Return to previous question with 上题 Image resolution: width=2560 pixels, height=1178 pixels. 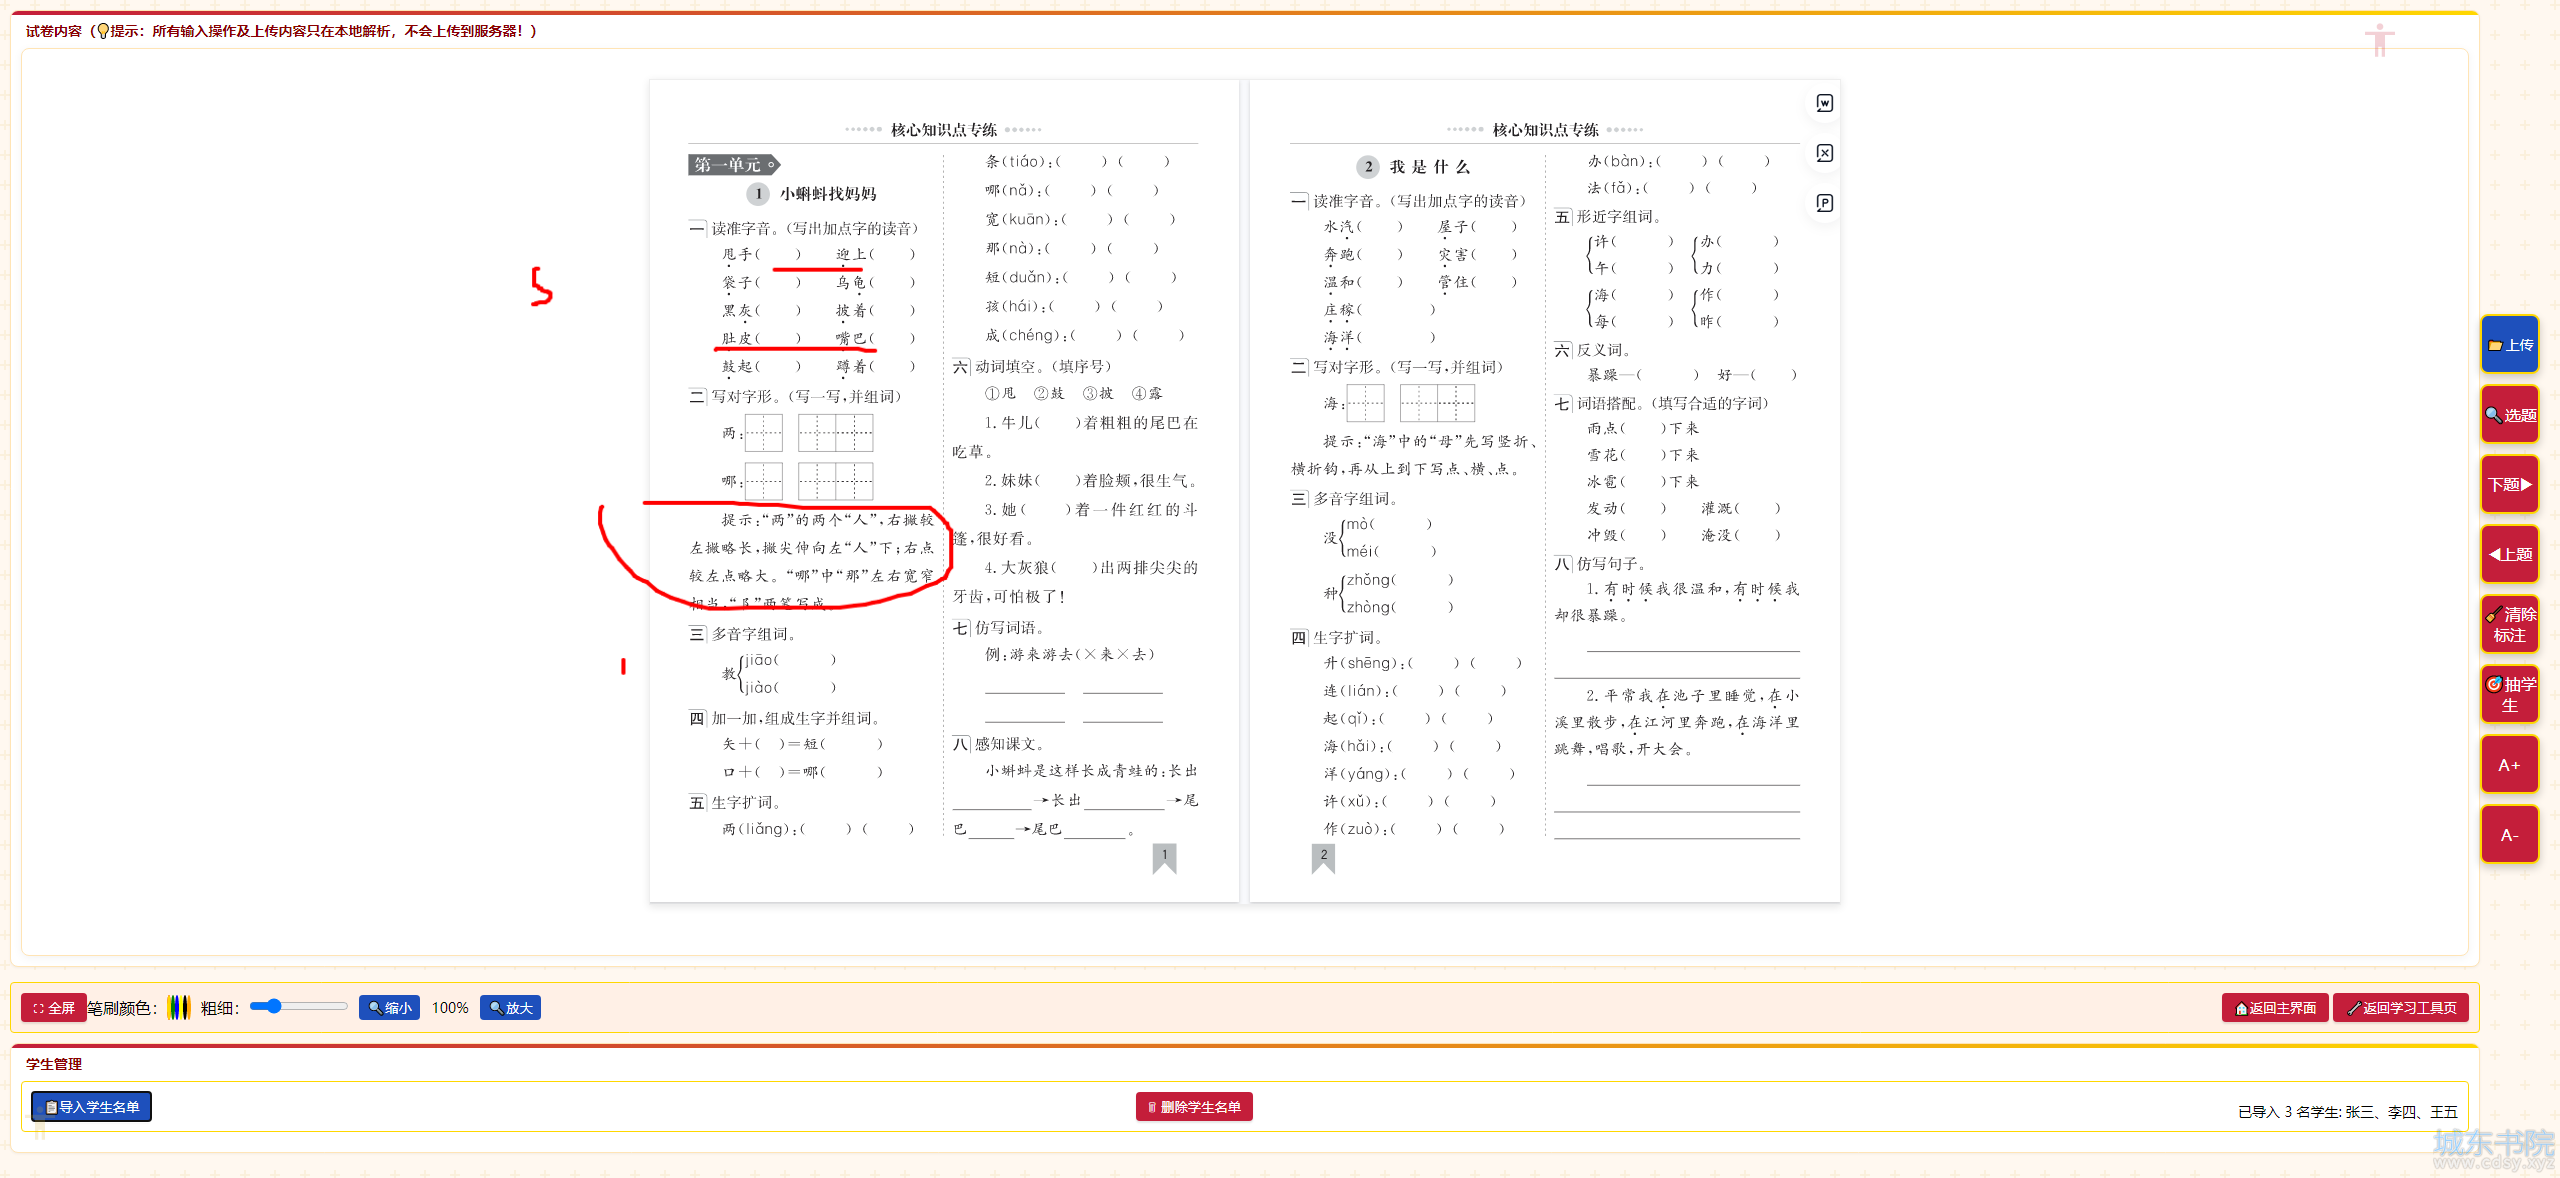pyautogui.click(x=2509, y=554)
